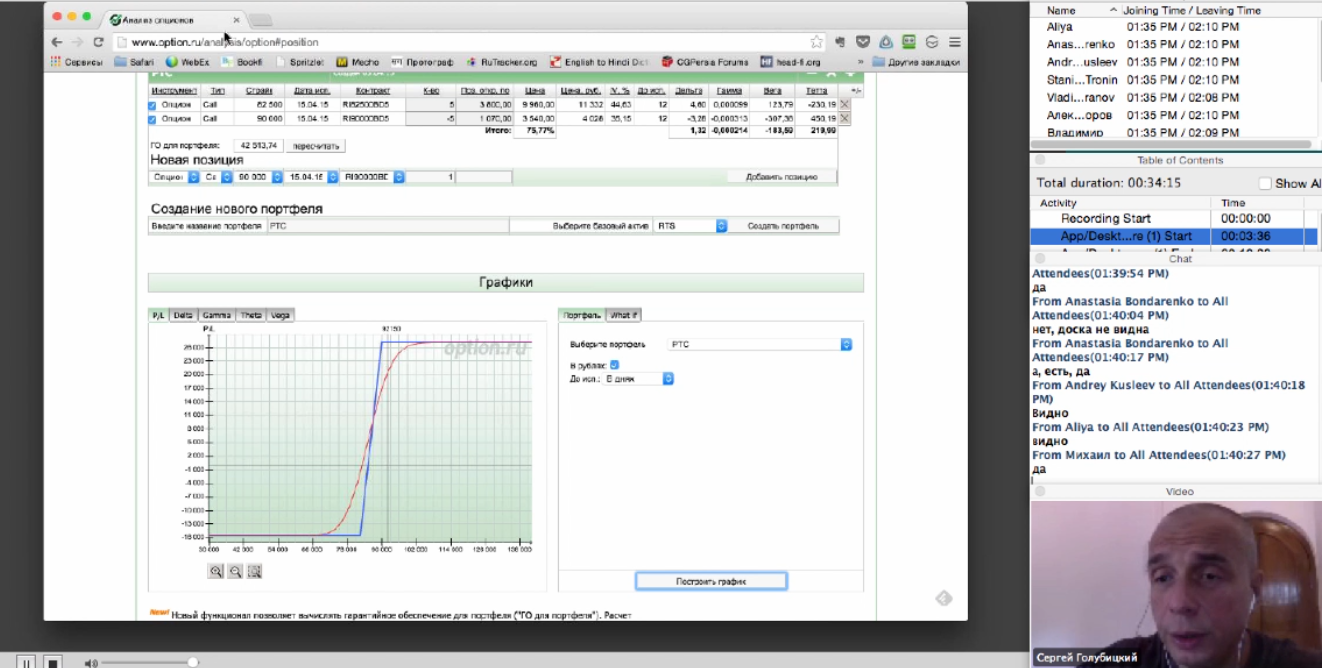Adjust the playback volume slider
The height and width of the screenshot is (668, 1322).
coord(192,662)
